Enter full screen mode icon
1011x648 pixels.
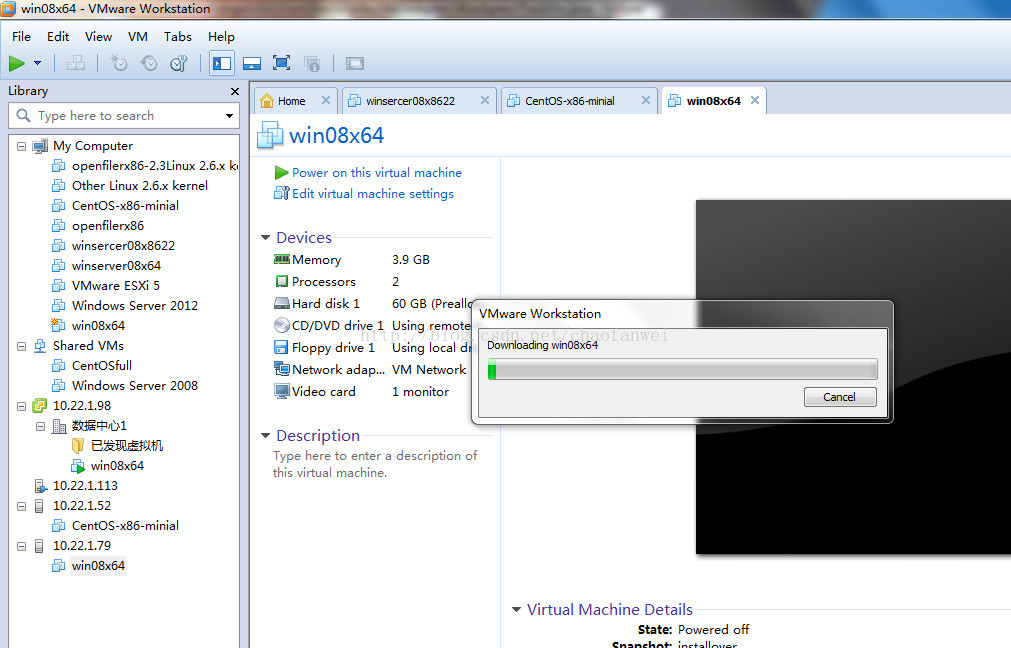(x=281, y=63)
